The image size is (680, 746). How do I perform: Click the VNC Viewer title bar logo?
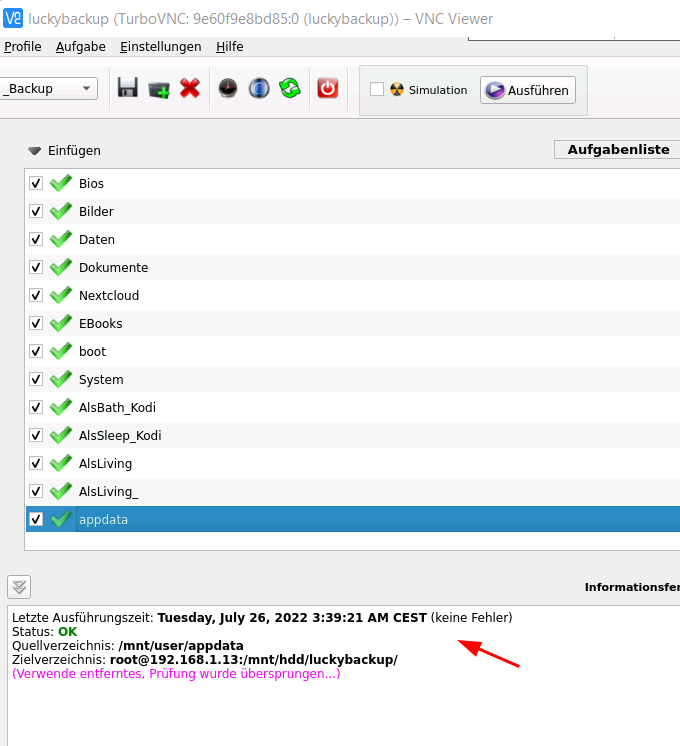(x=12, y=19)
